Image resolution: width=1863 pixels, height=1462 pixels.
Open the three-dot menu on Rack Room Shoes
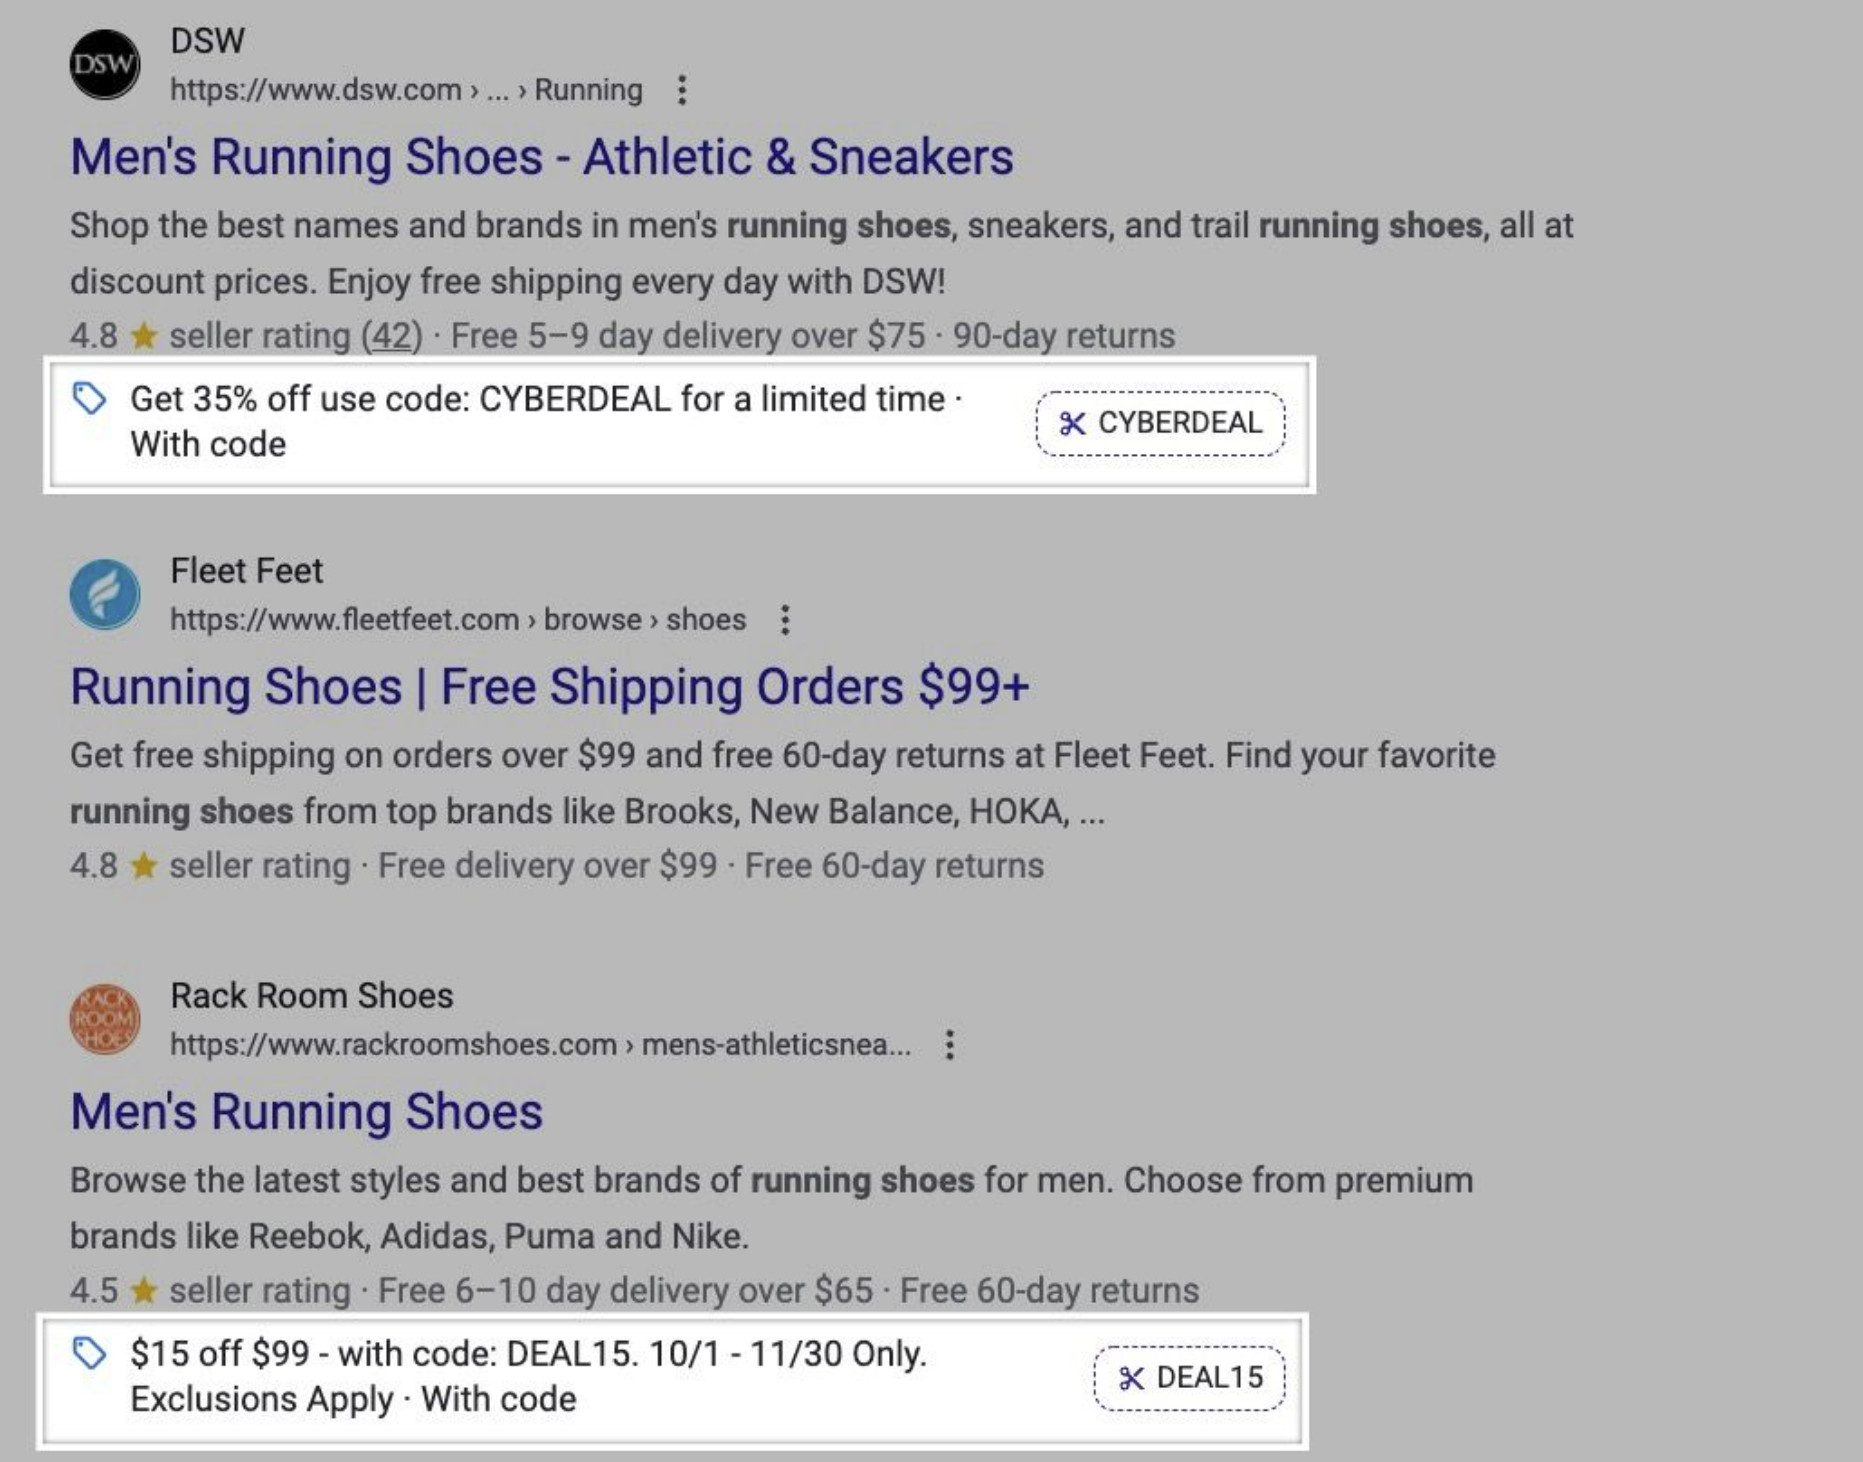(x=948, y=1047)
